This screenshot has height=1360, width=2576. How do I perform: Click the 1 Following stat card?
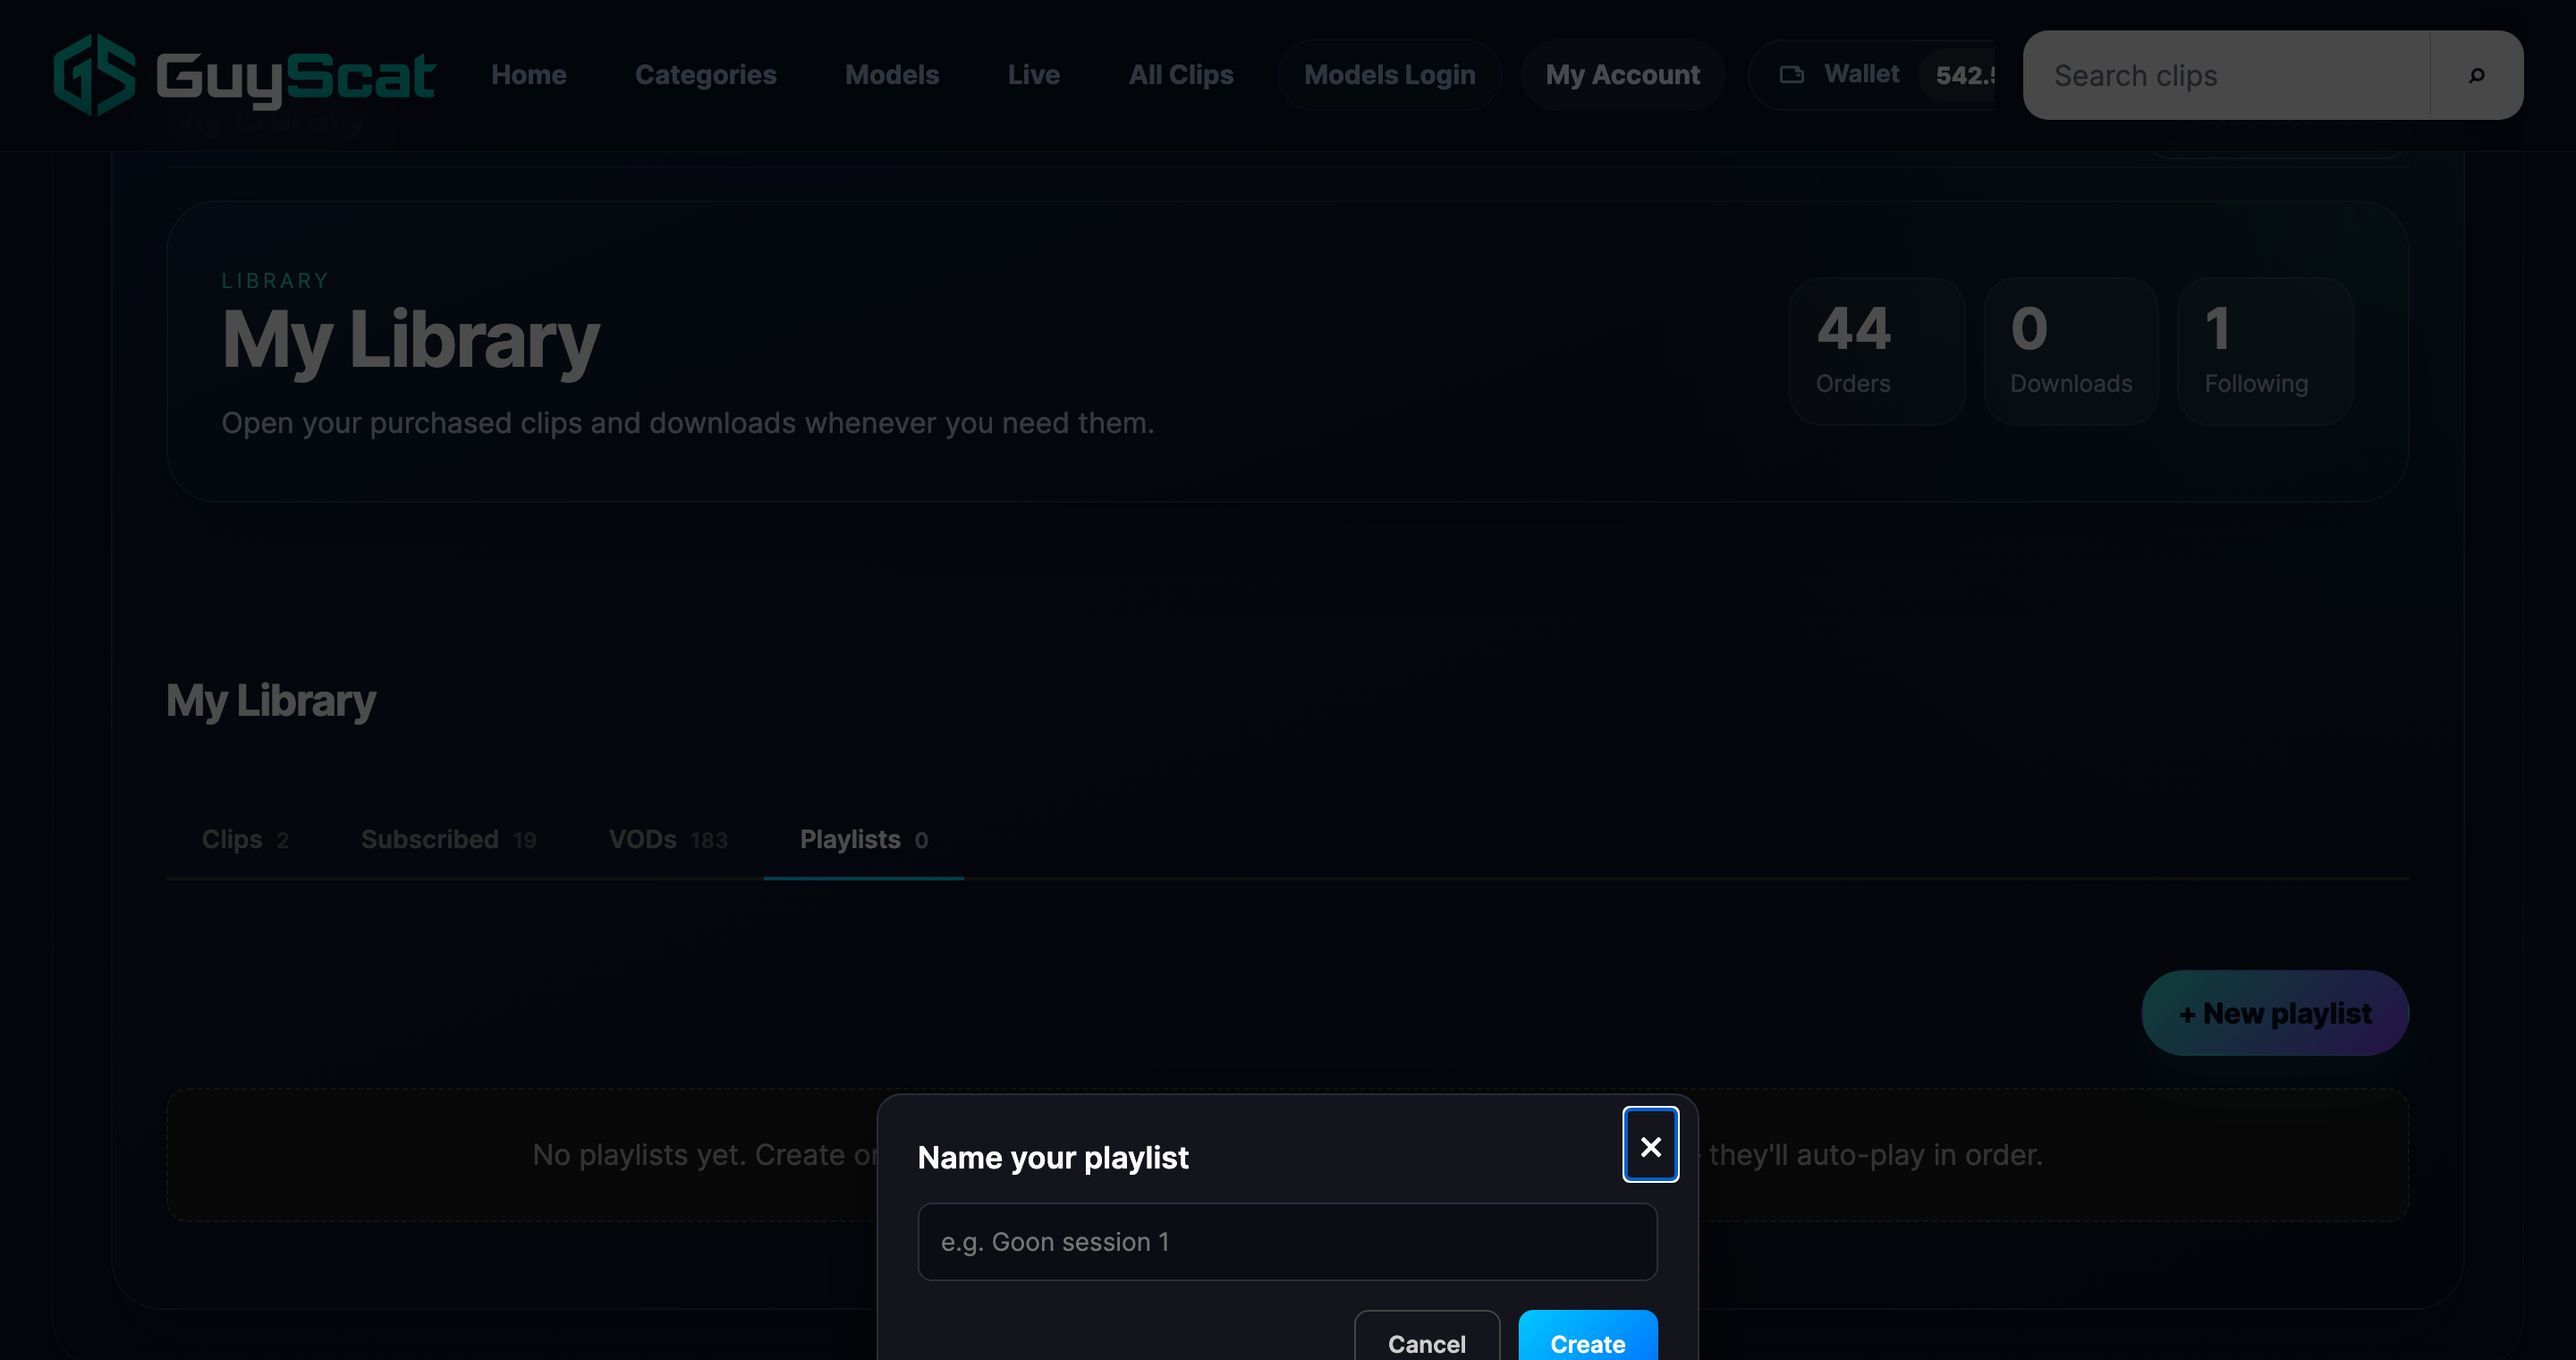click(2265, 351)
